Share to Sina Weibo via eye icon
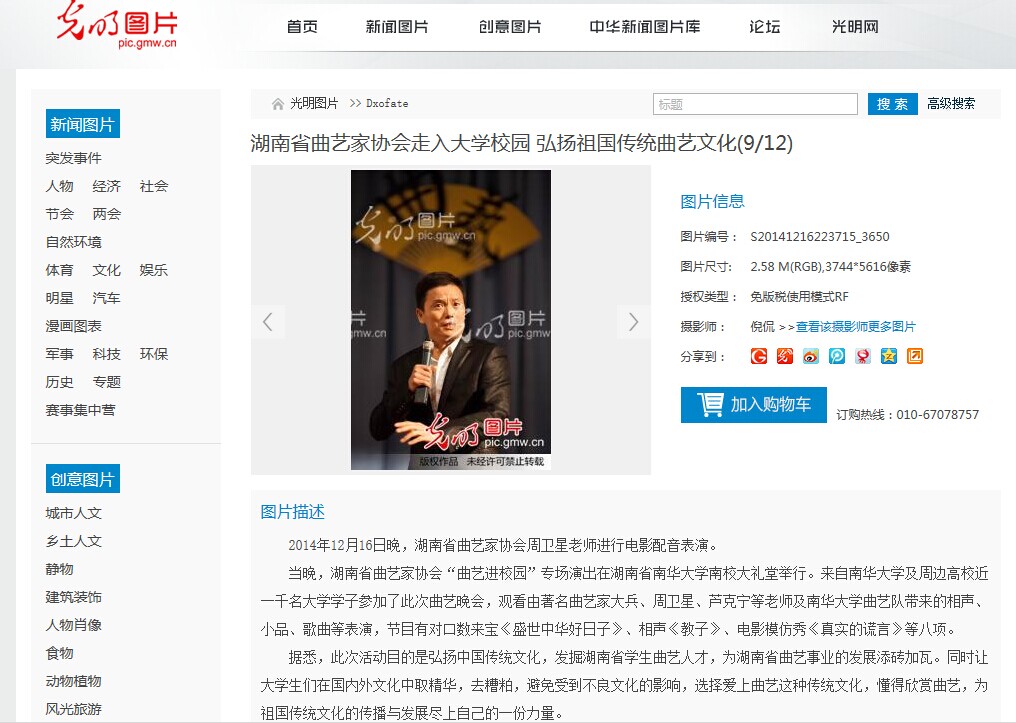 (811, 356)
